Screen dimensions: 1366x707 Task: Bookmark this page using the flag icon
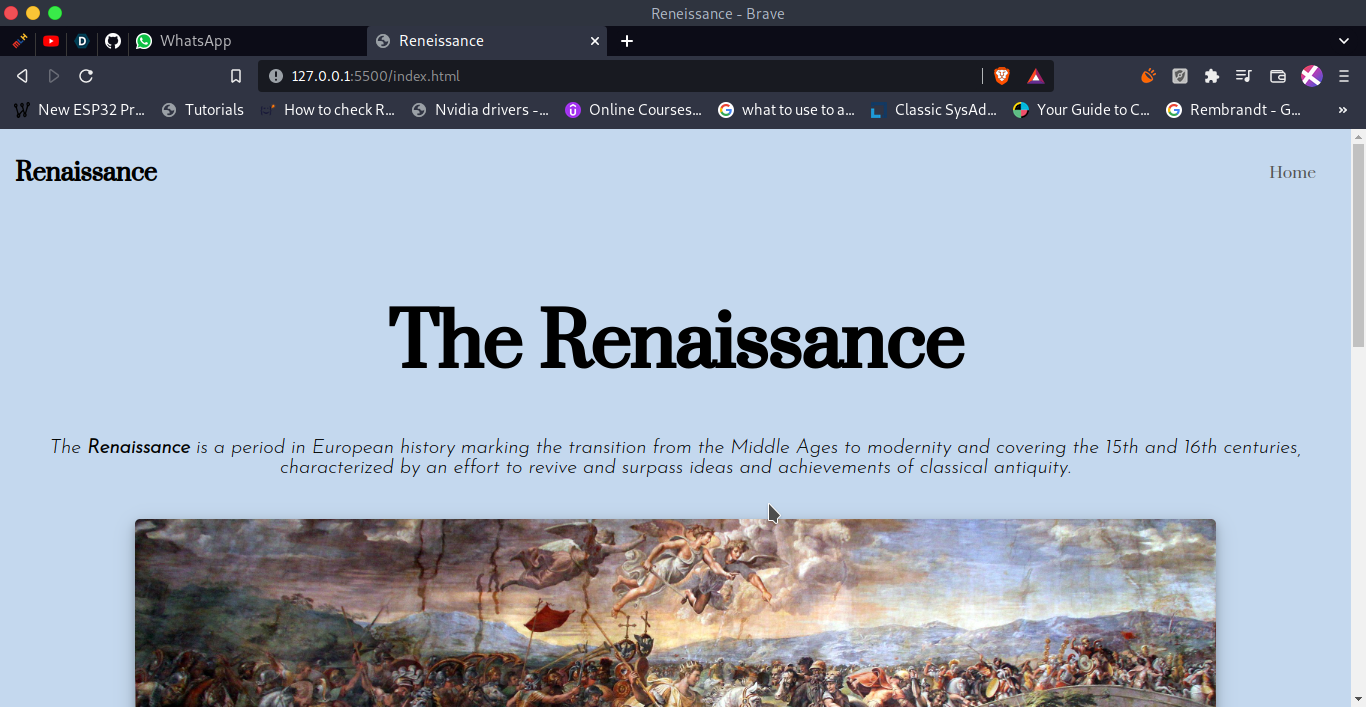235,75
